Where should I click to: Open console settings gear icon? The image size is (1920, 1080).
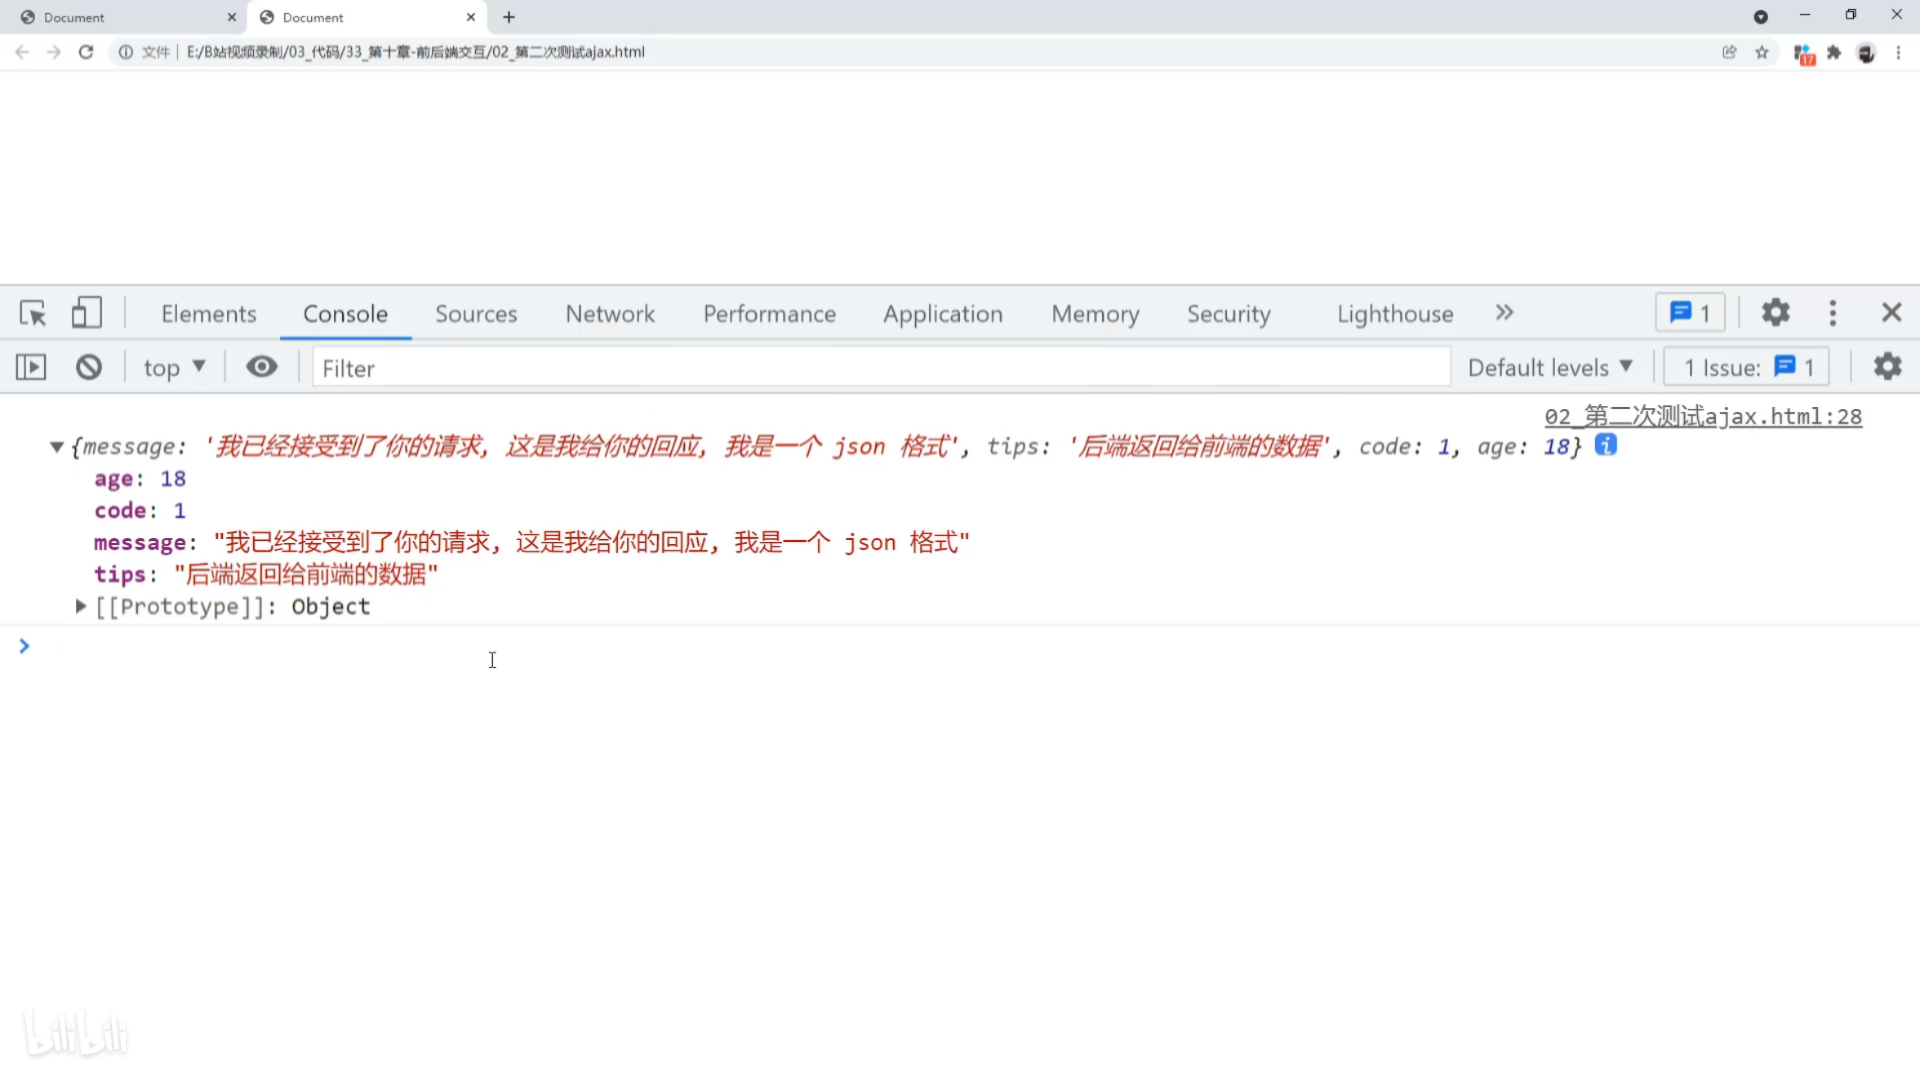(1887, 367)
